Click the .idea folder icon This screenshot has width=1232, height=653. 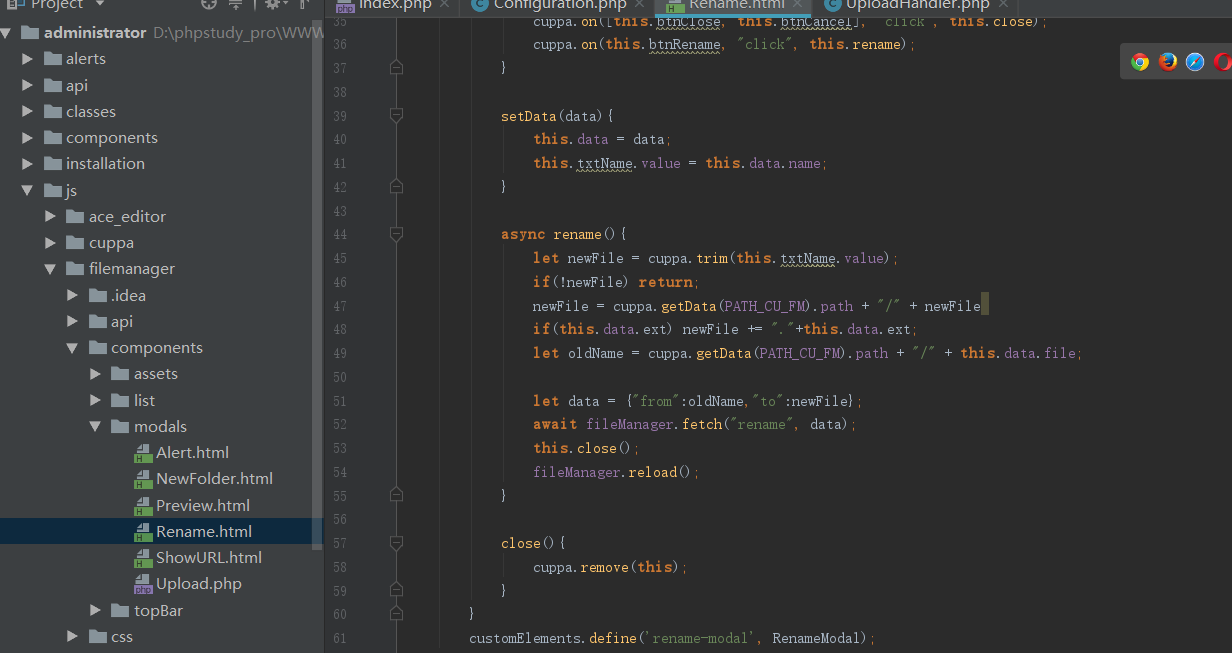coord(97,295)
